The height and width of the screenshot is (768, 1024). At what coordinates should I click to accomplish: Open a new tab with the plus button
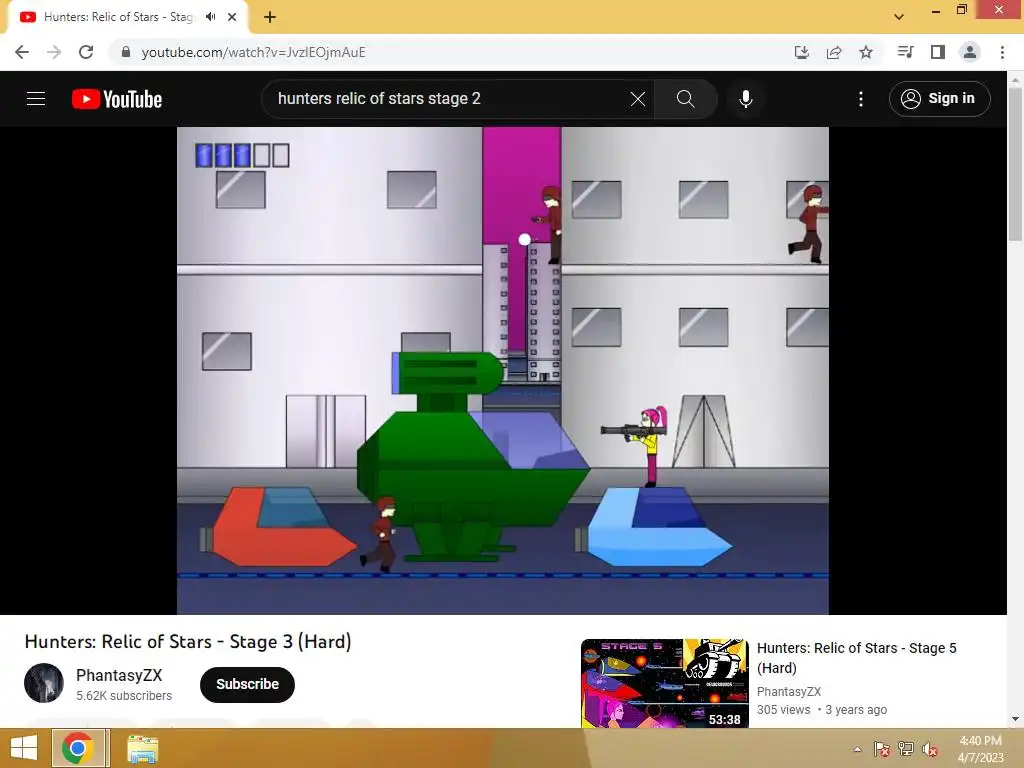[x=270, y=18]
